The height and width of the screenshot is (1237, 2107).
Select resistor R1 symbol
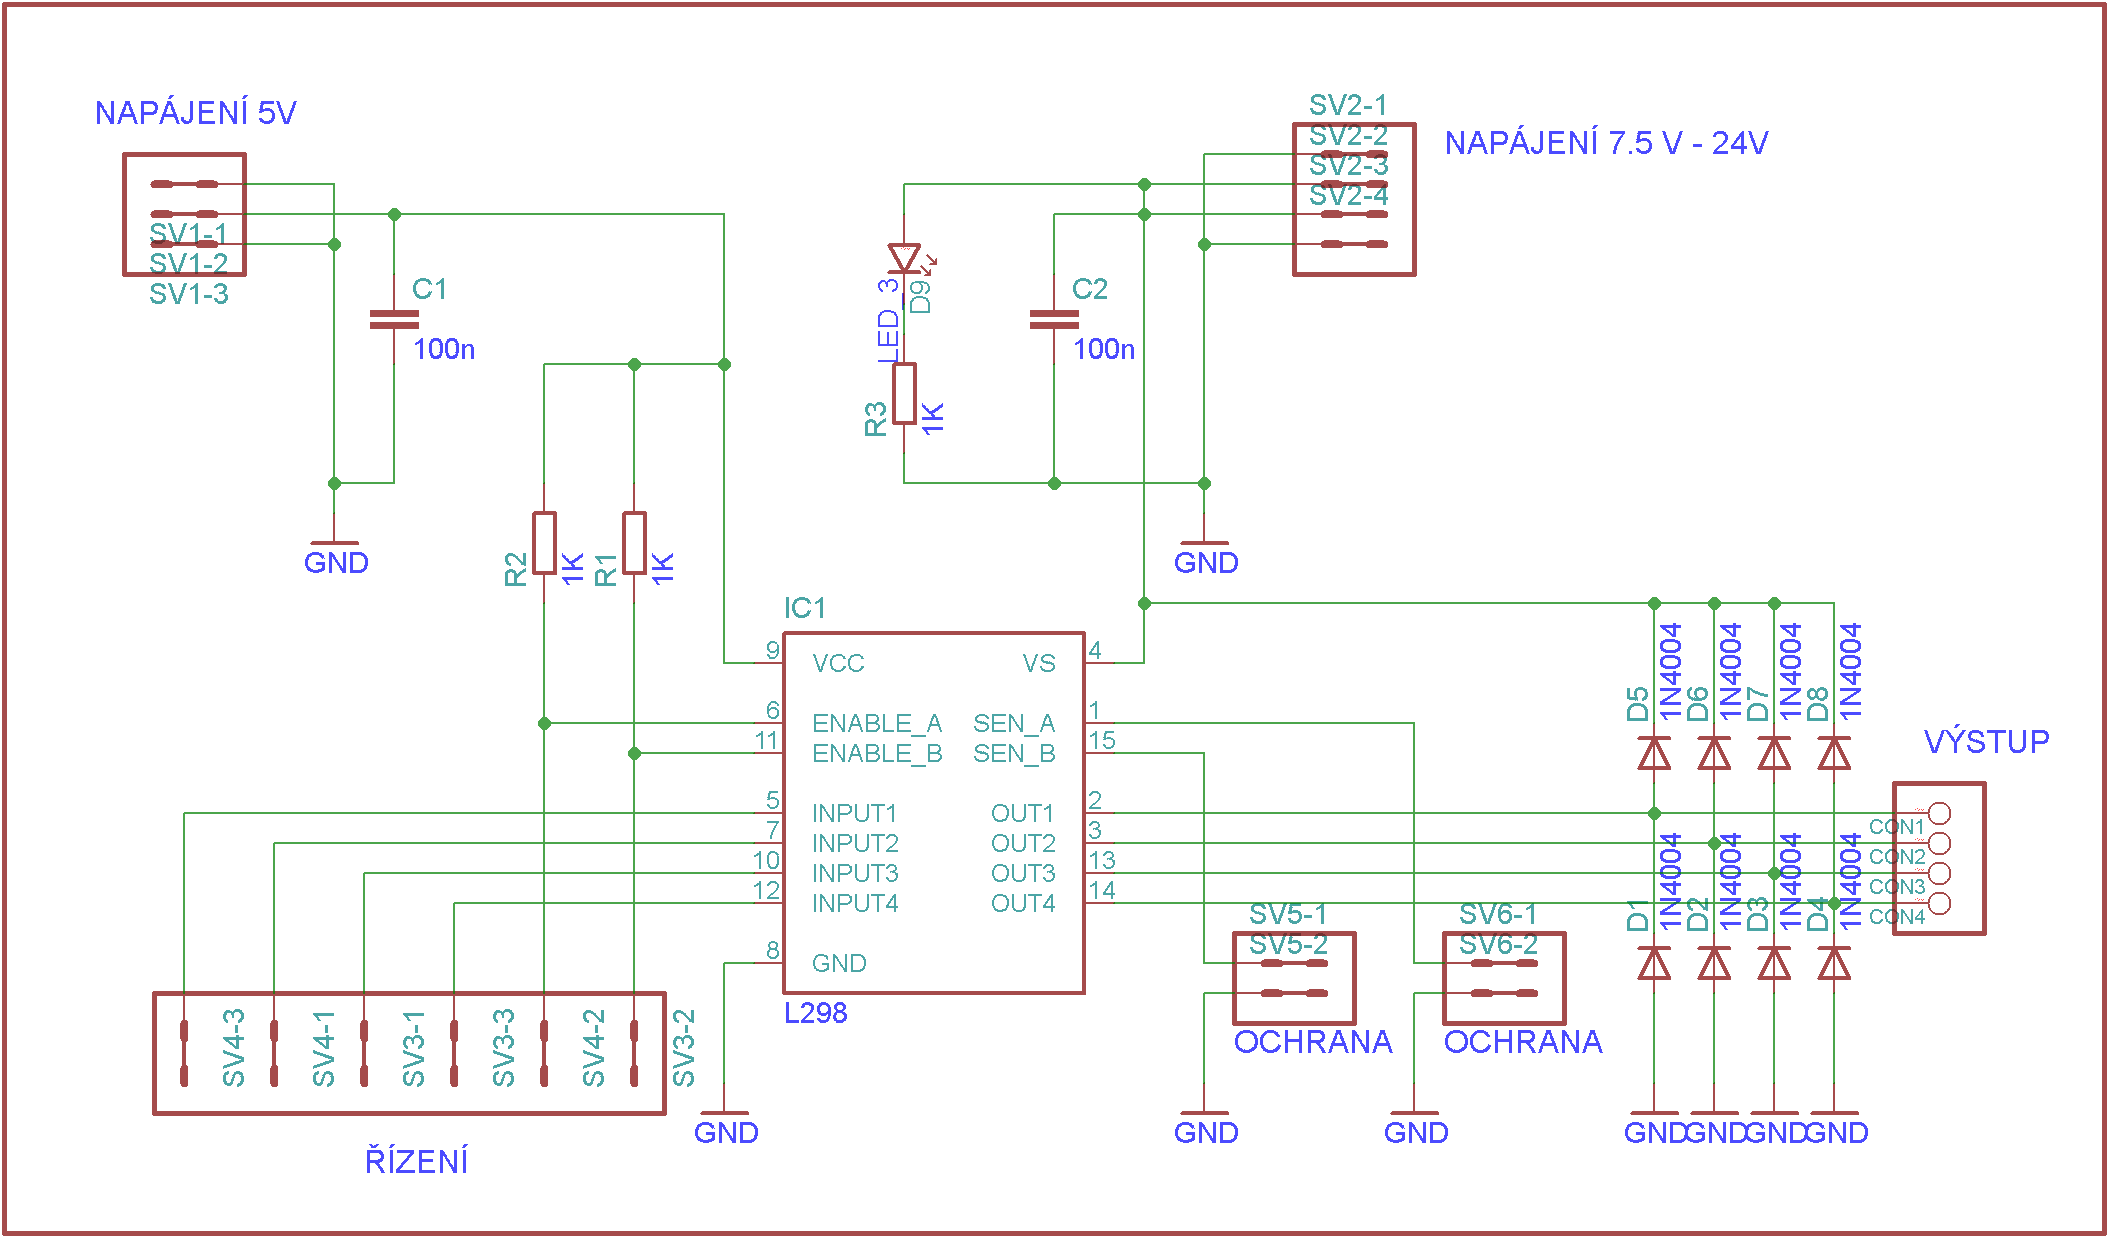tap(634, 543)
